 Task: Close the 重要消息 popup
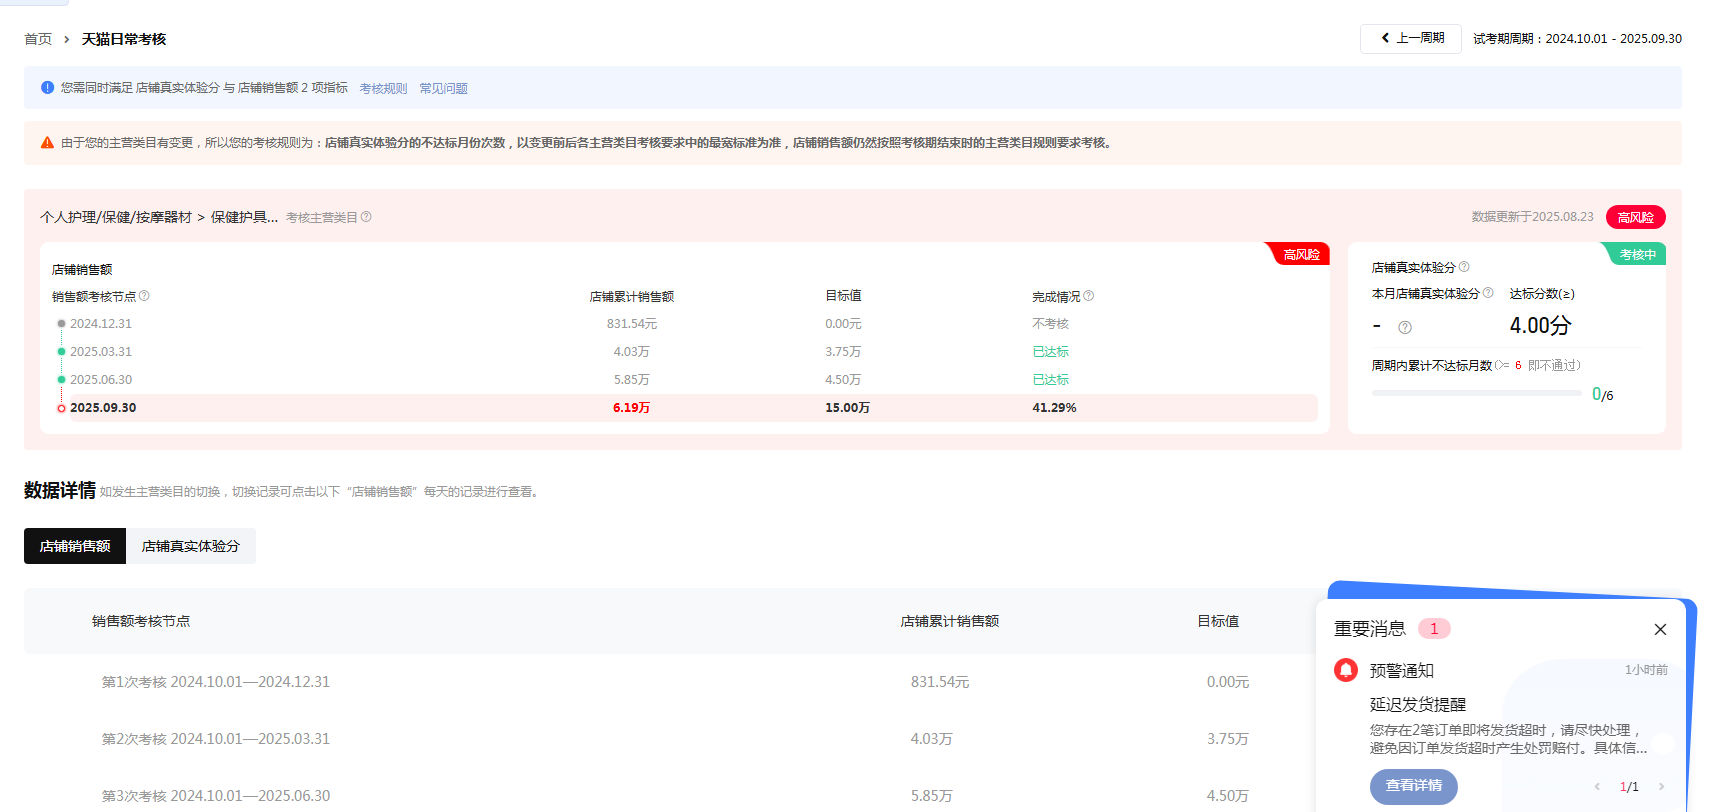pyautogui.click(x=1660, y=629)
